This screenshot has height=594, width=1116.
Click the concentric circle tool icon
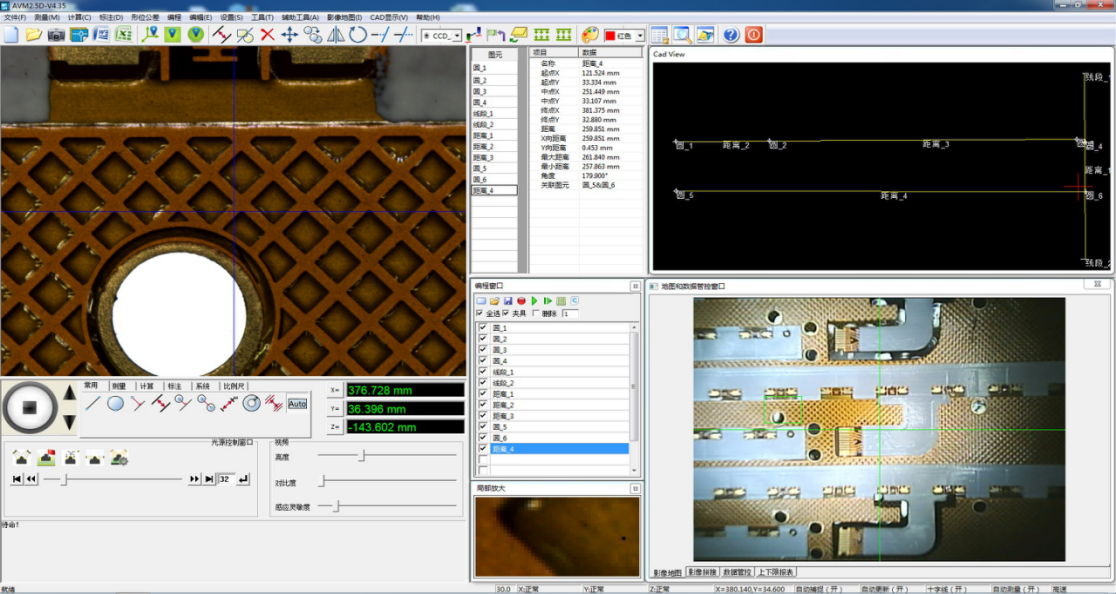point(252,404)
